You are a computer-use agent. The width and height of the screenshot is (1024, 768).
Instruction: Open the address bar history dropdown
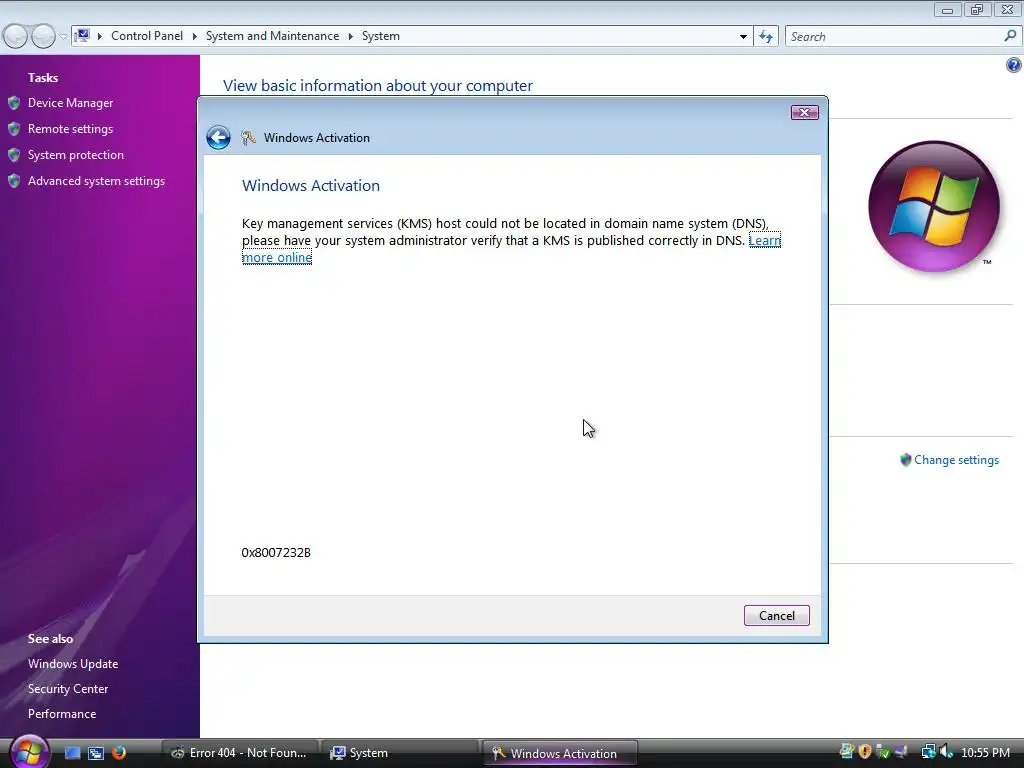(743, 37)
